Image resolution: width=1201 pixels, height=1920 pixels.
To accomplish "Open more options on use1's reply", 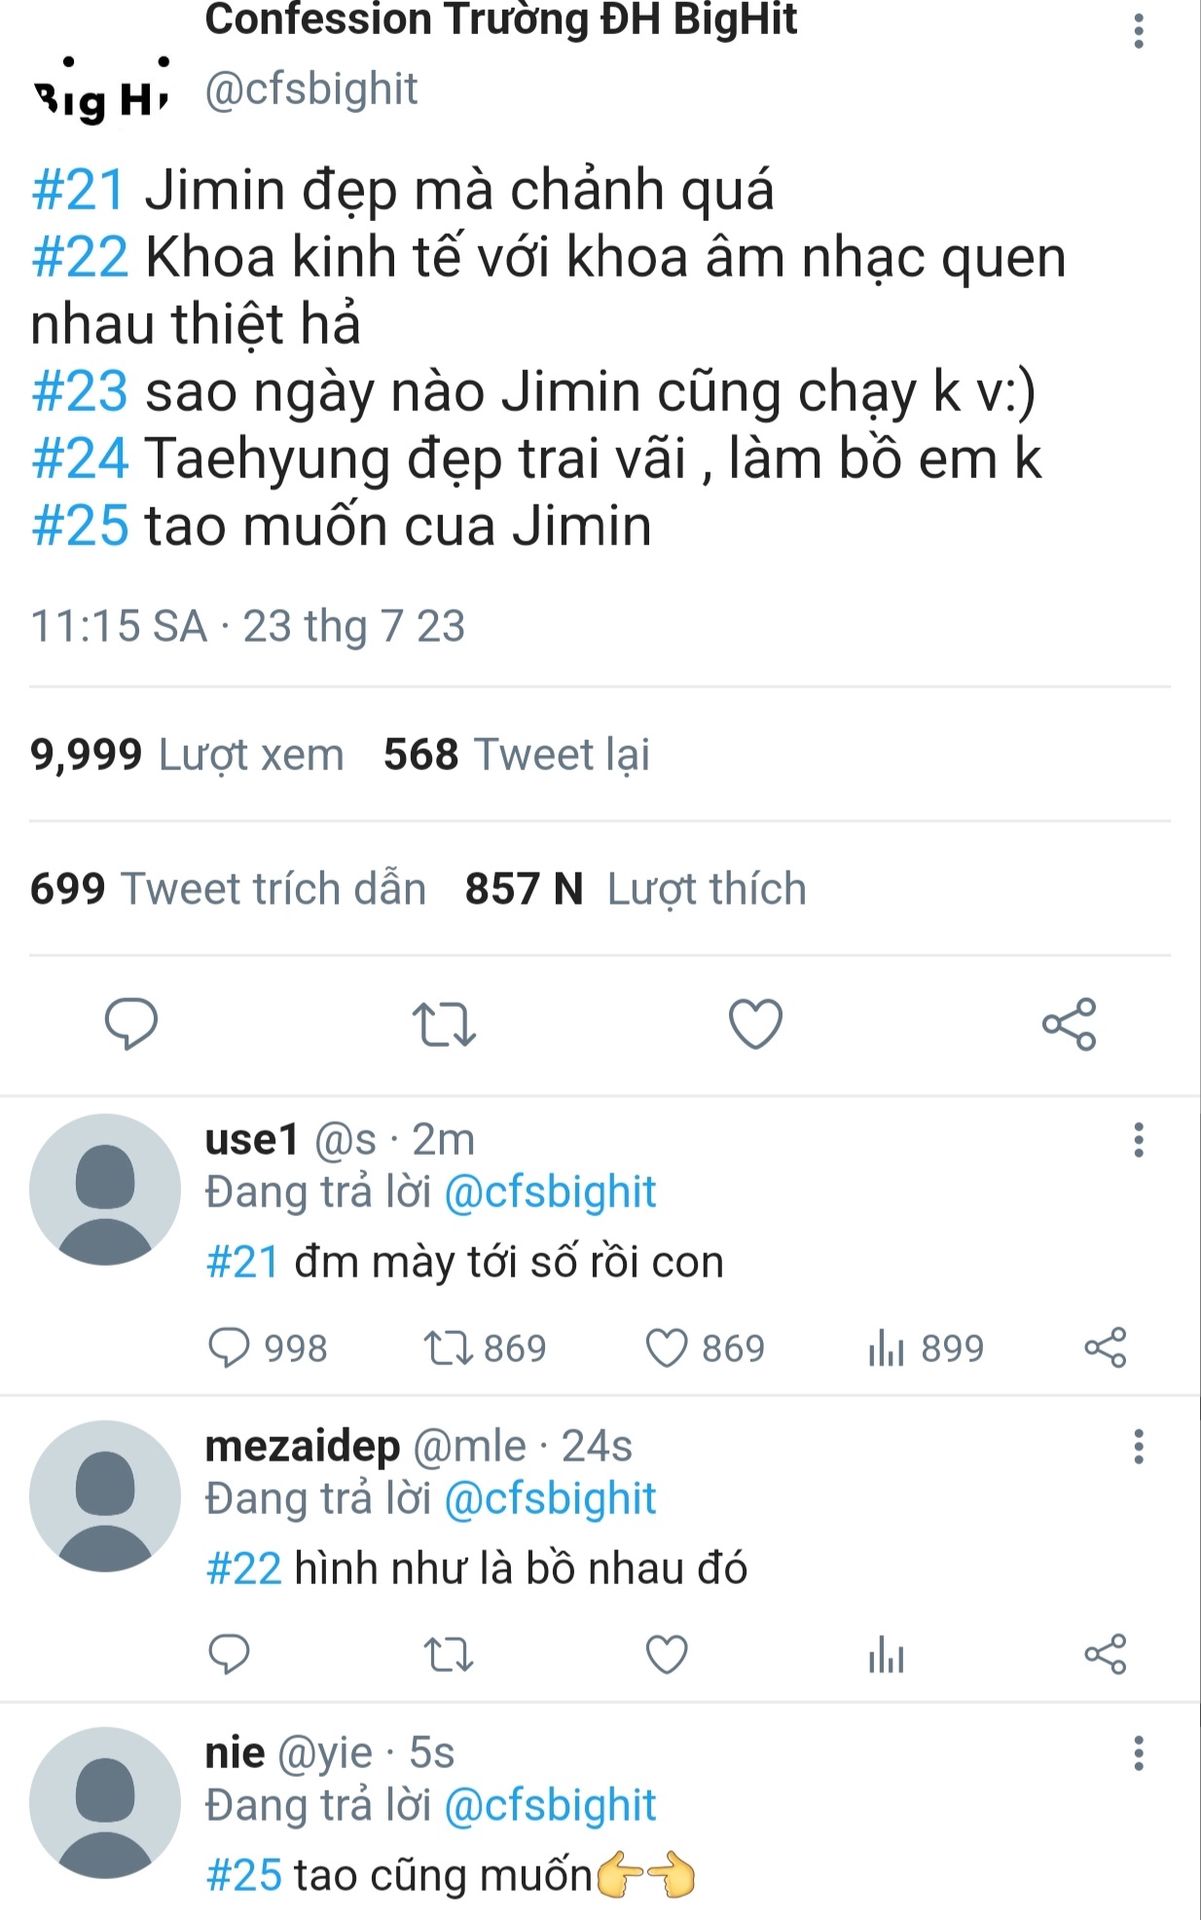I will pyautogui.click(x=1138, y=1140).
